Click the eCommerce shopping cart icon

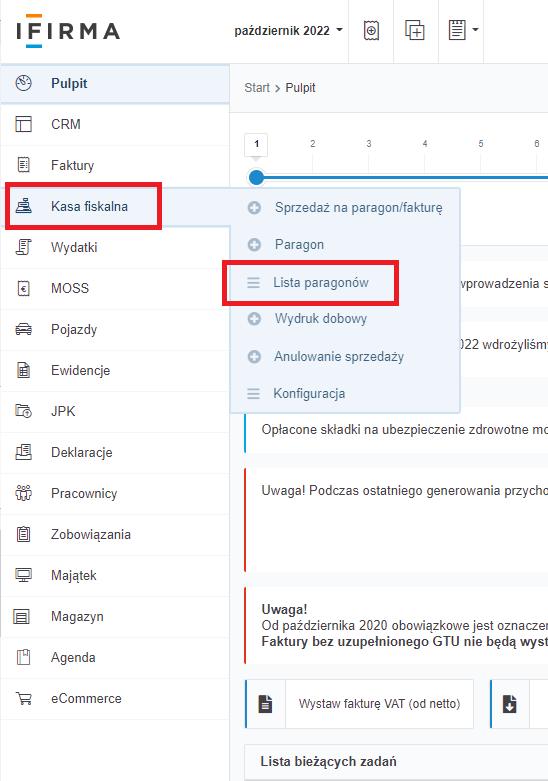pos(23,698)
